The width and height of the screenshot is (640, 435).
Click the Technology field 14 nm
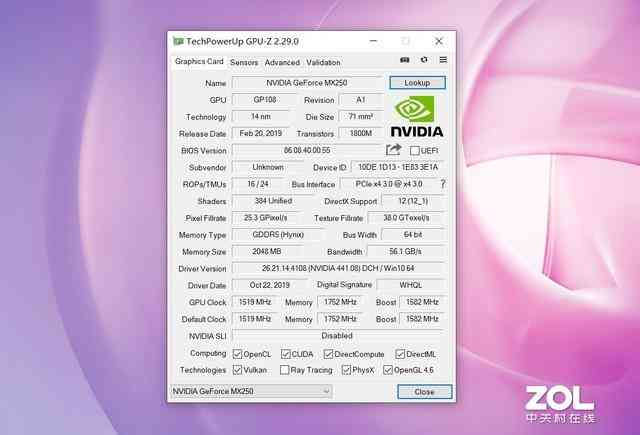point(260,117)
